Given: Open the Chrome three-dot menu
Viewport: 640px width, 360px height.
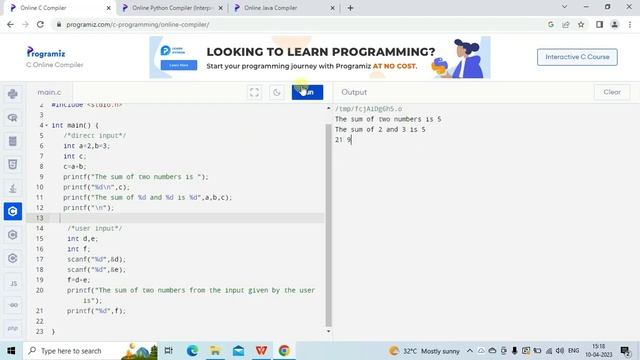Looking at the screenshot, I should tap(630, 24).
